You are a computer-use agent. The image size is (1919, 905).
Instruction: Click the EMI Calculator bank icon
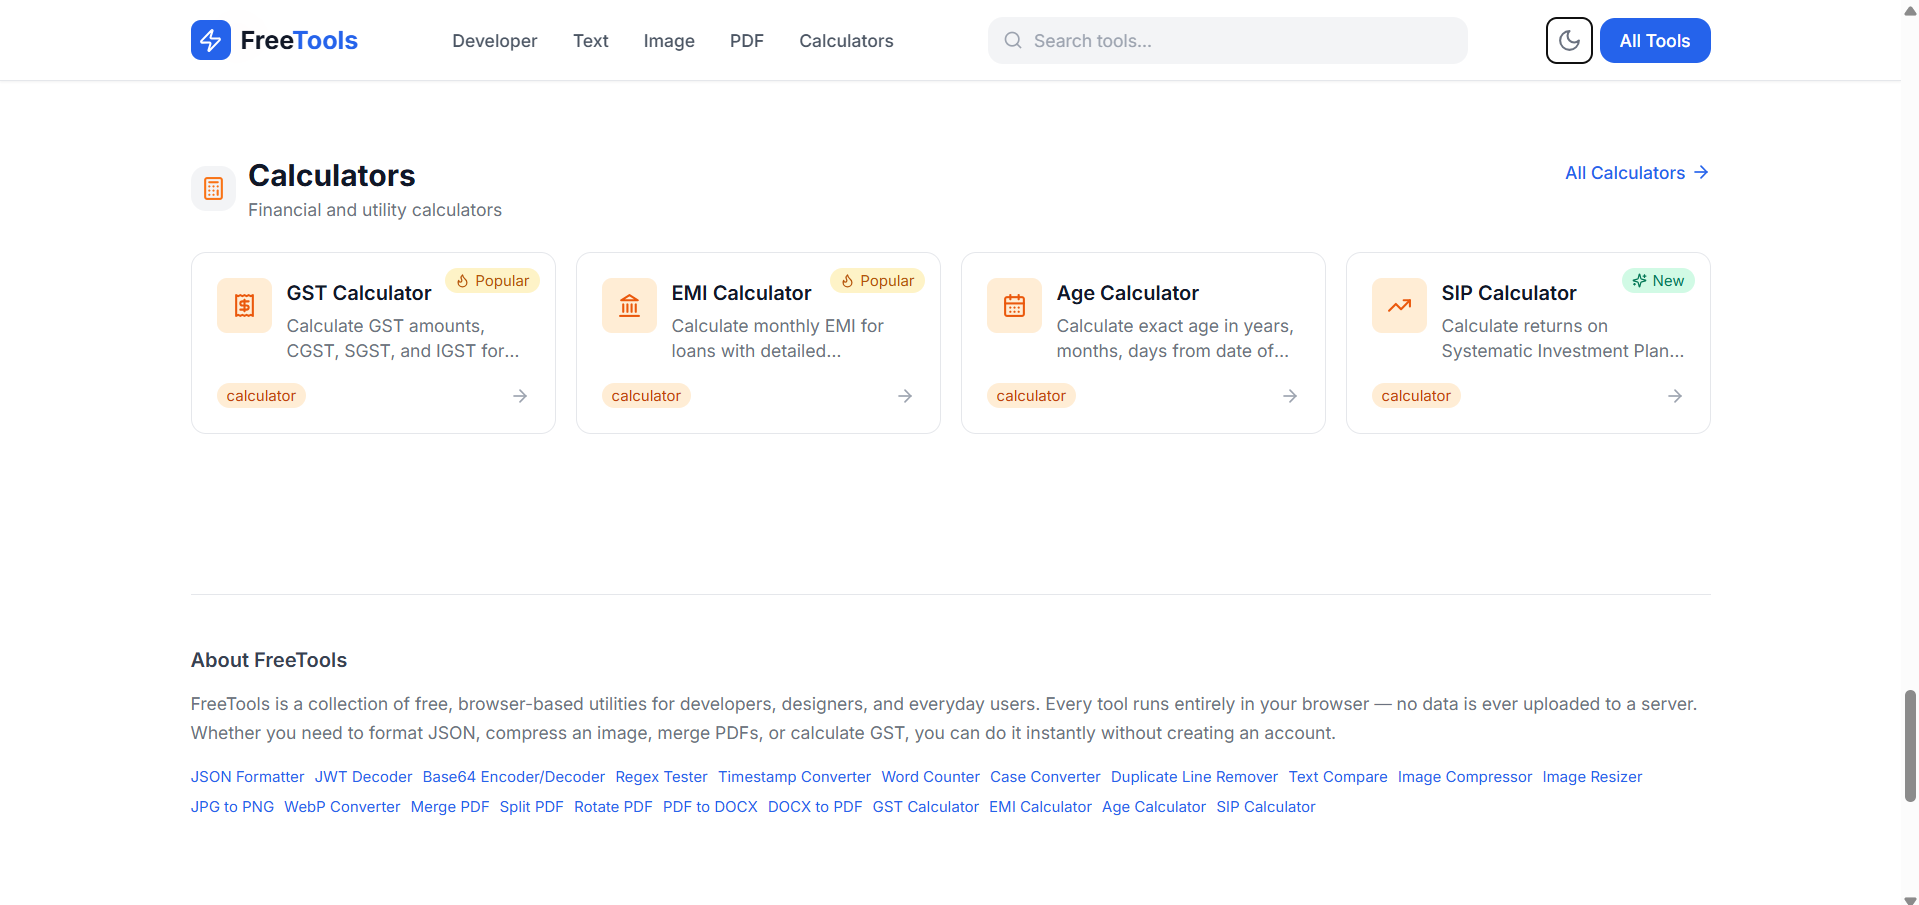629,305
